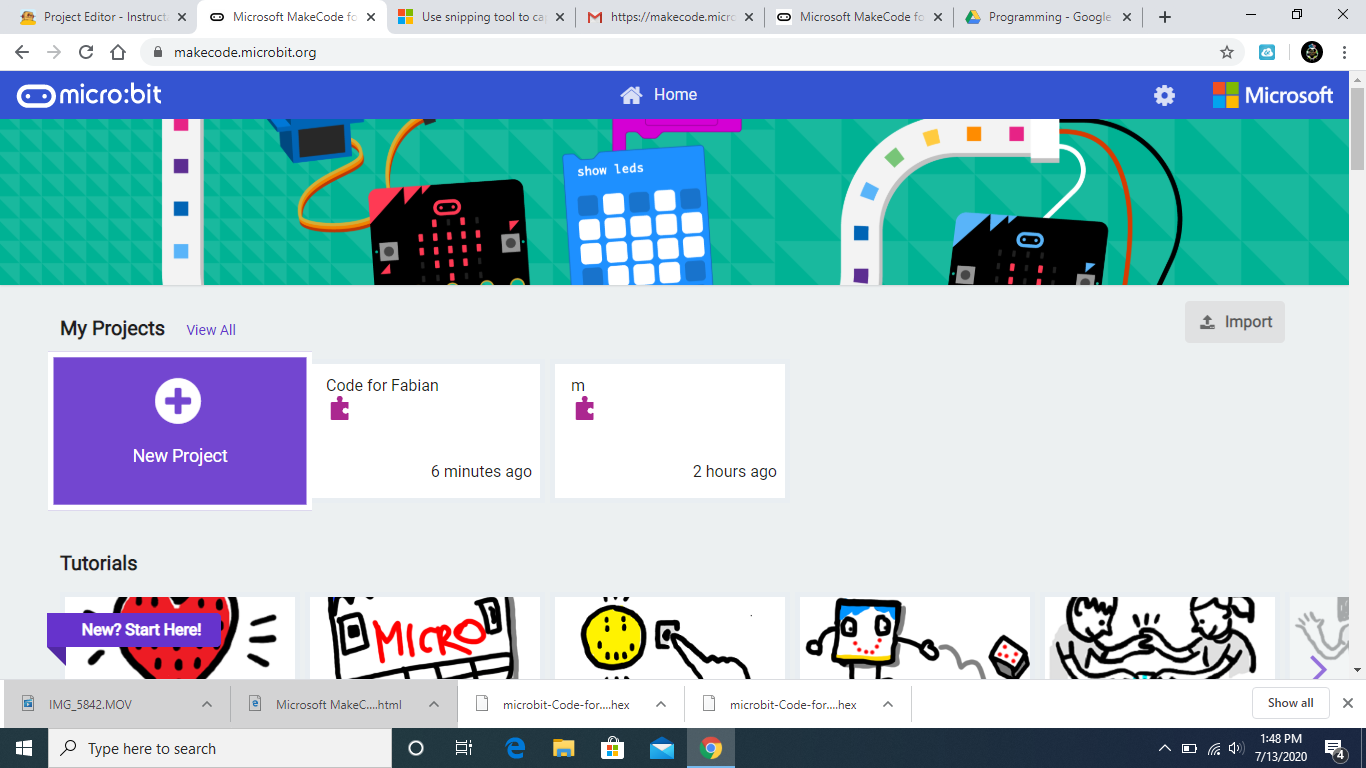Close the downloads bar
Screen dimensions: 1366x768
point(1348,703)
